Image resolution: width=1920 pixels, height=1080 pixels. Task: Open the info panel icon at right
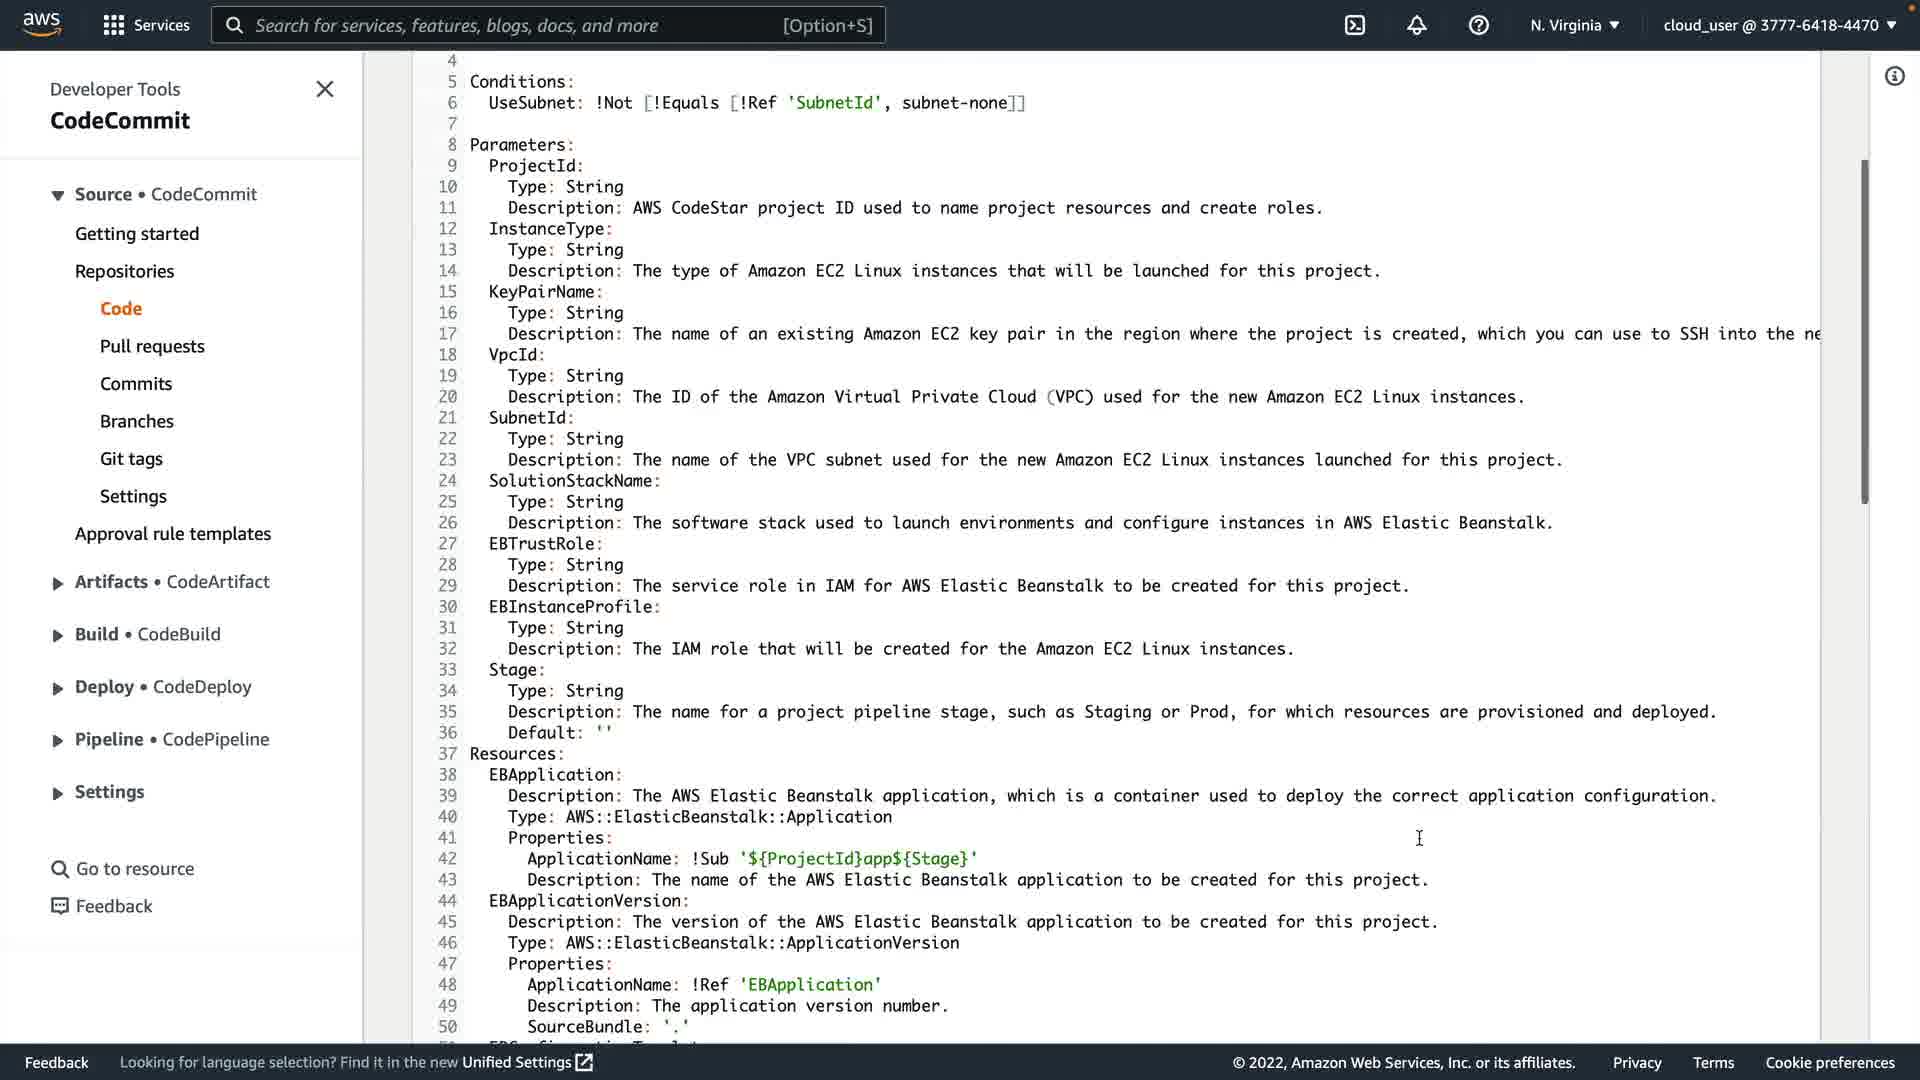coord(1894,76)
